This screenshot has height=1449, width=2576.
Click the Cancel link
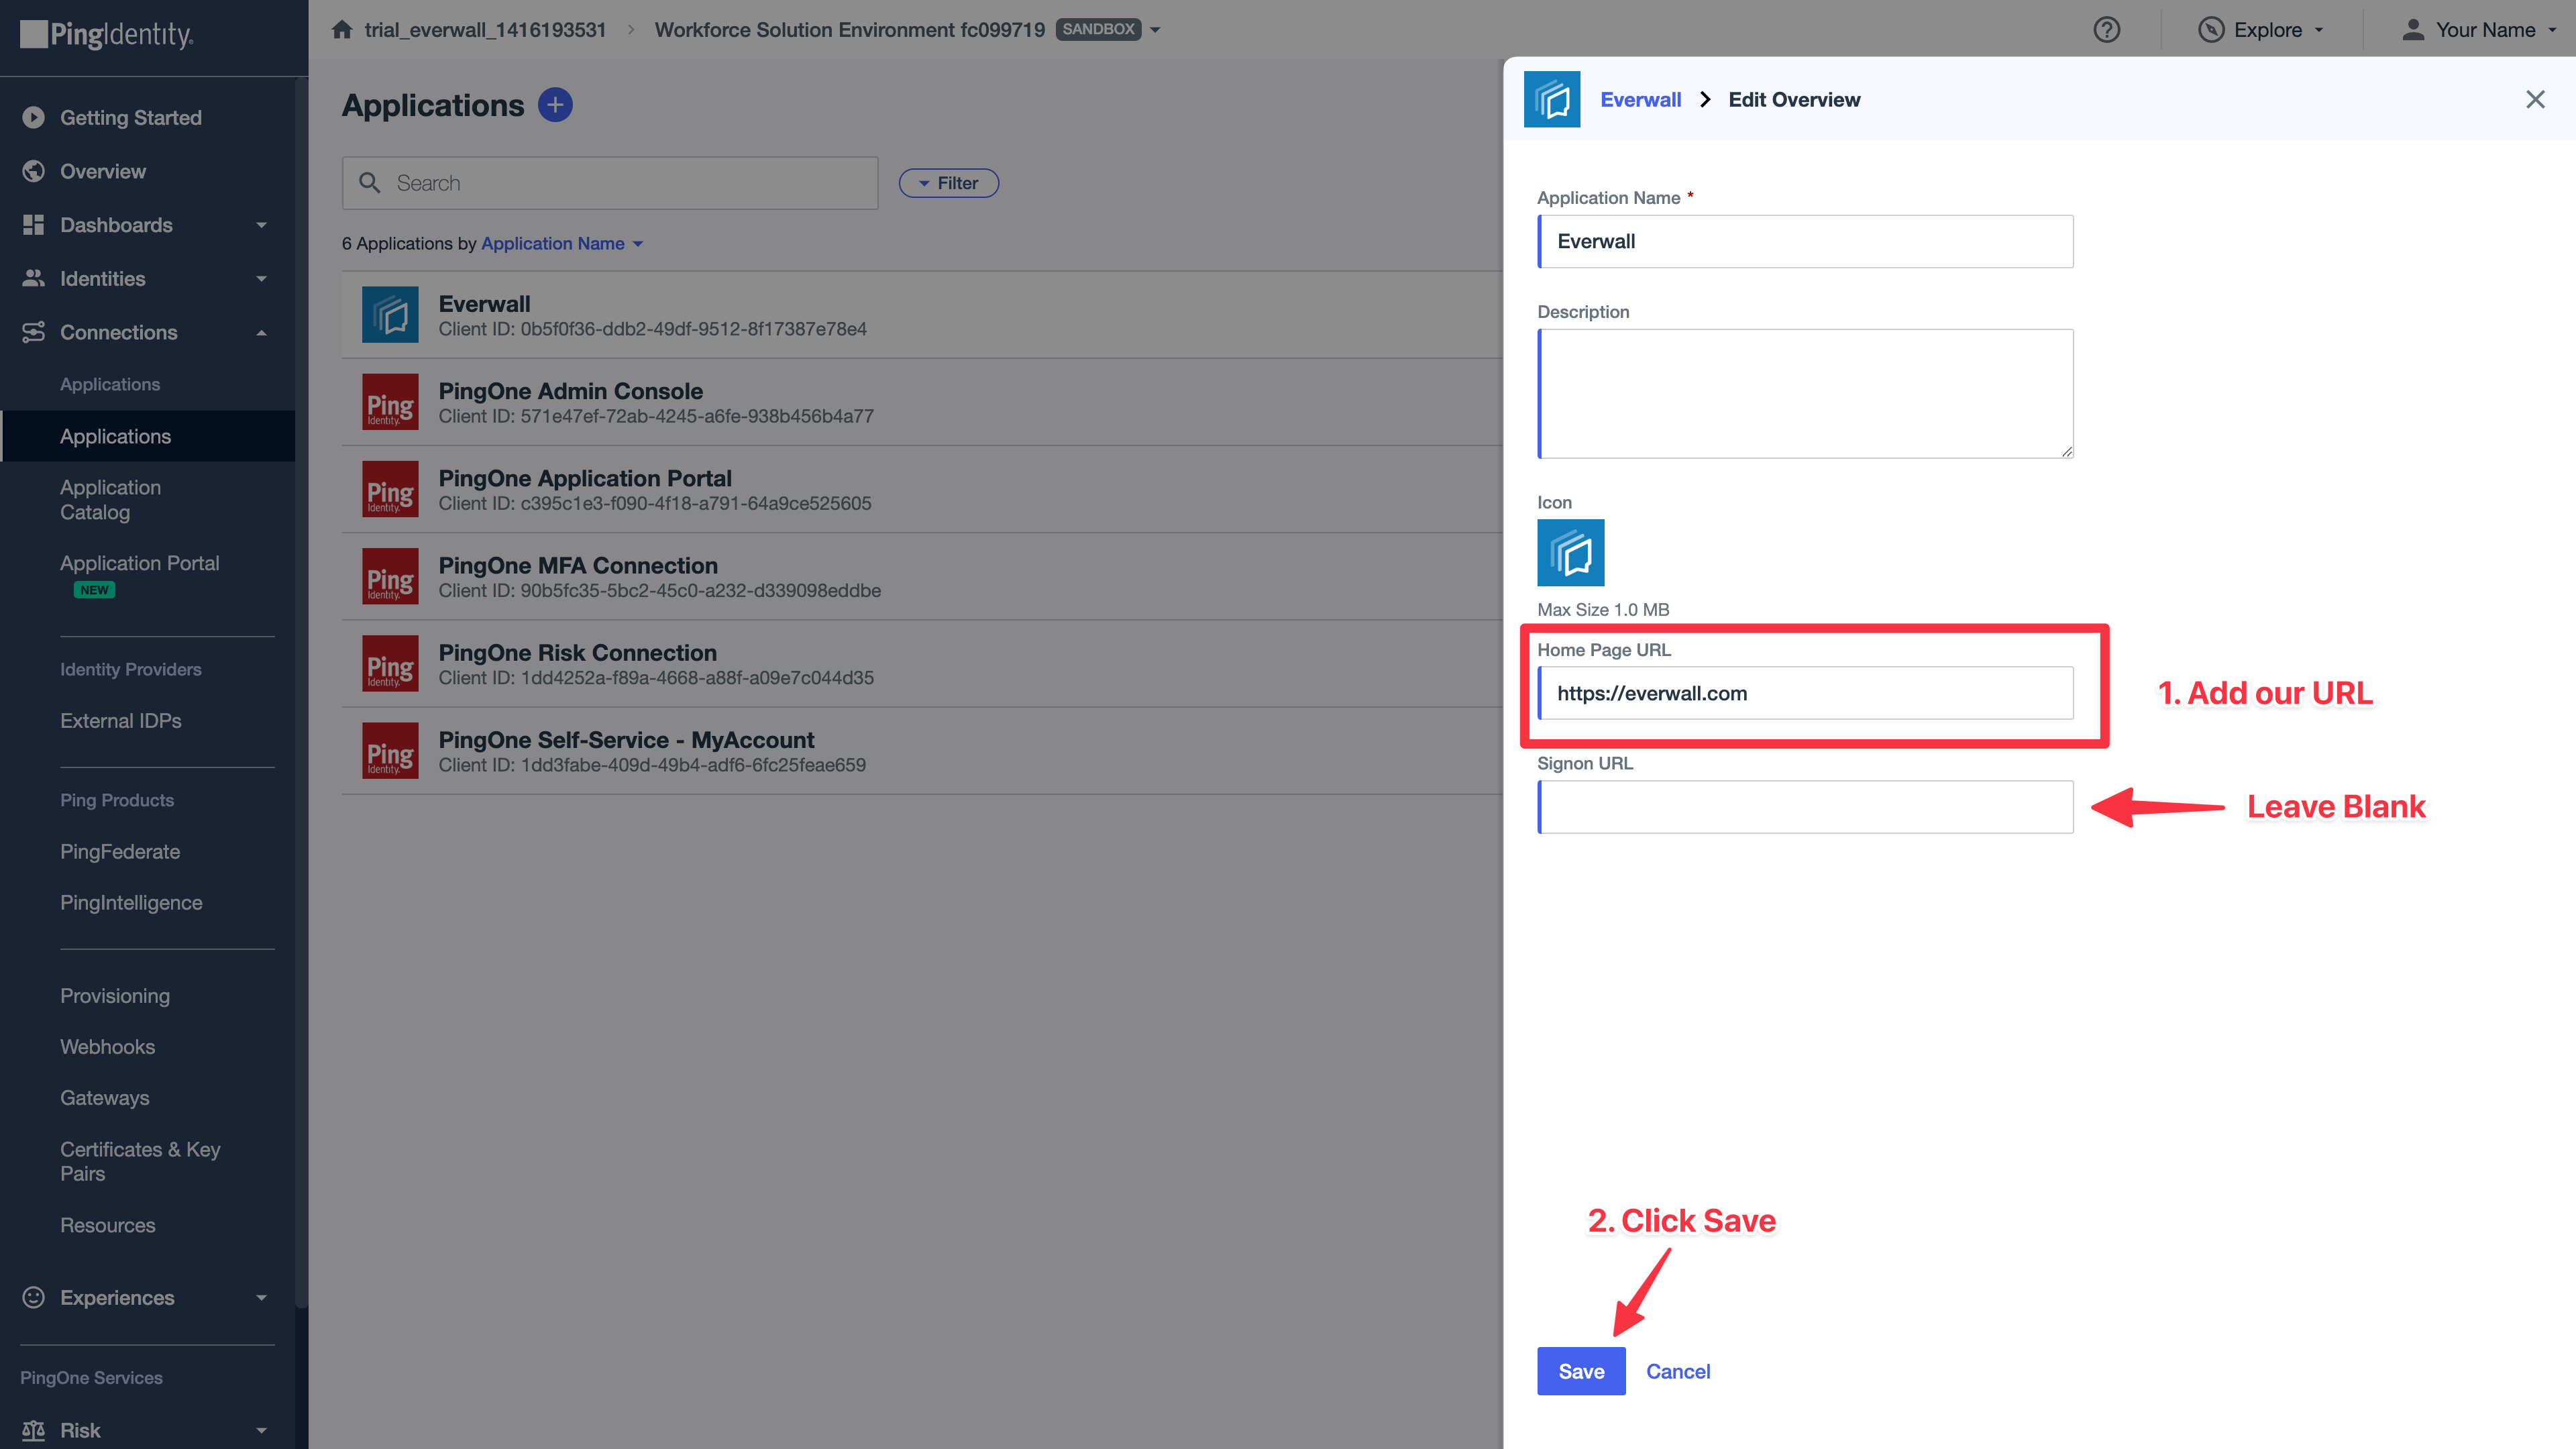1678,1371
